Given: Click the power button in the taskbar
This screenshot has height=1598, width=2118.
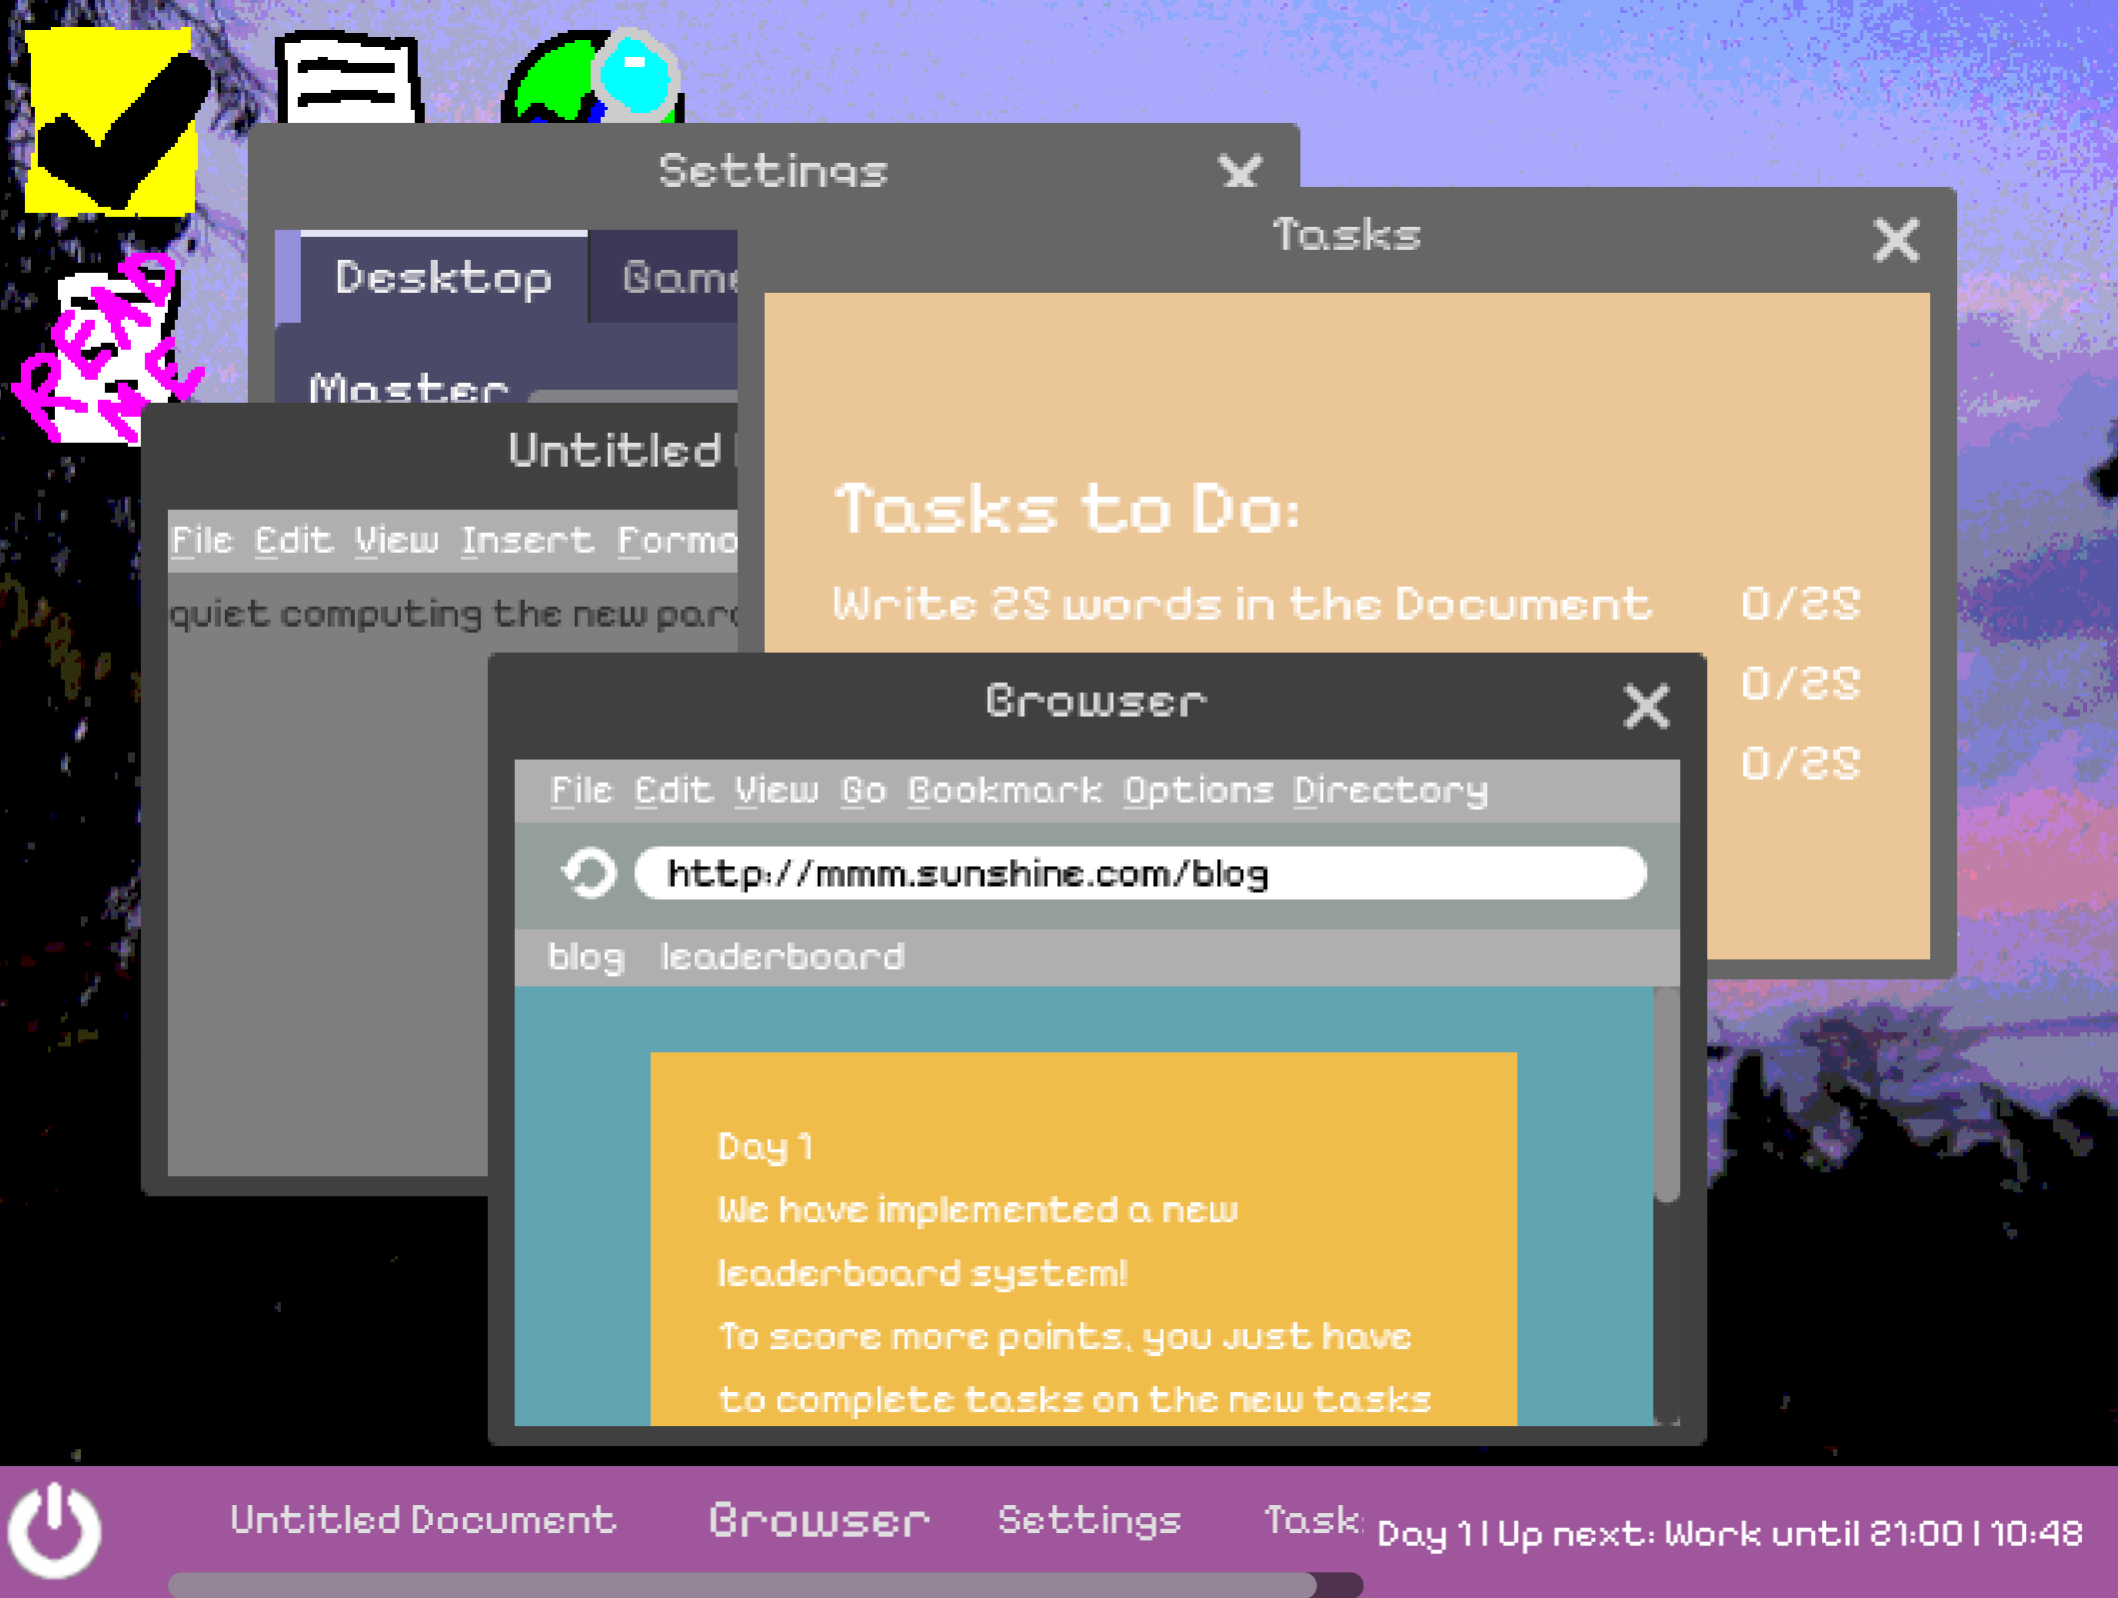Looking at the screenshot, I should (x=54, y=1530).
